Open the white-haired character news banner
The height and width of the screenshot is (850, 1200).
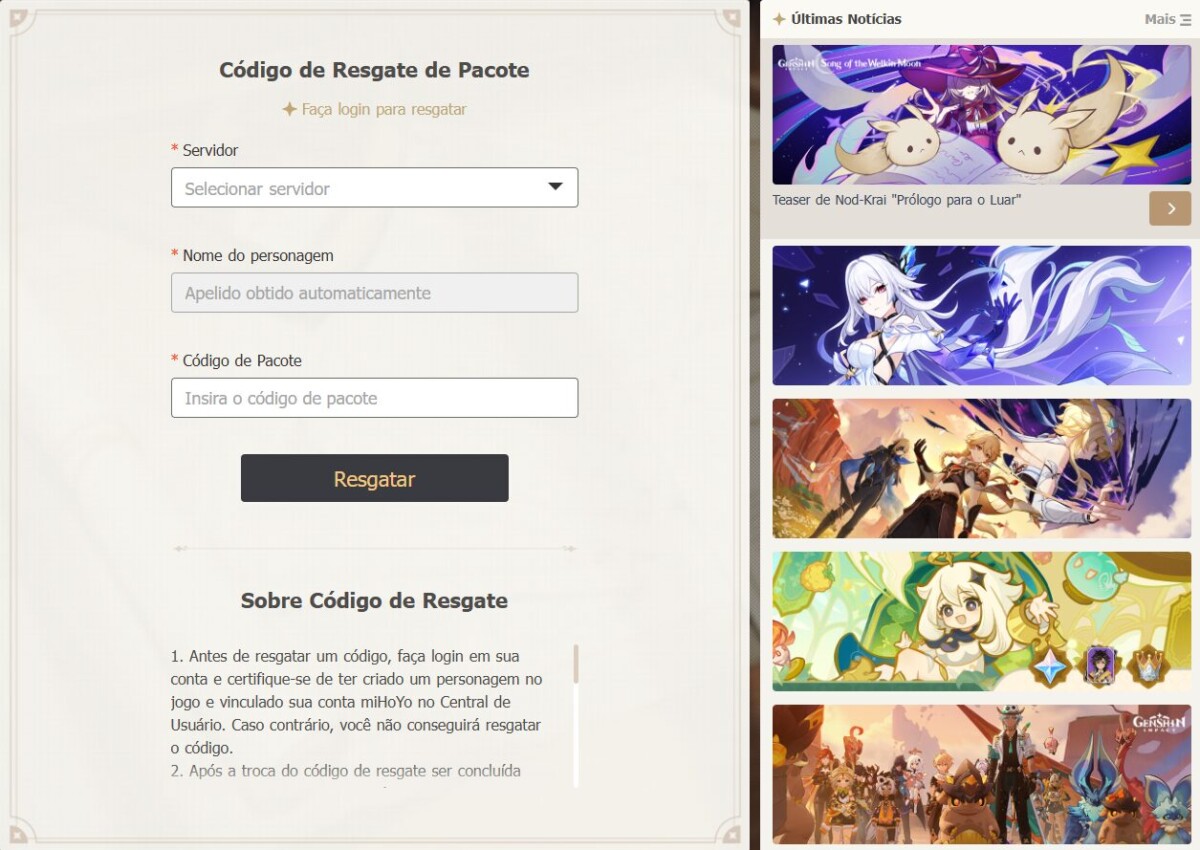[981, 315]
